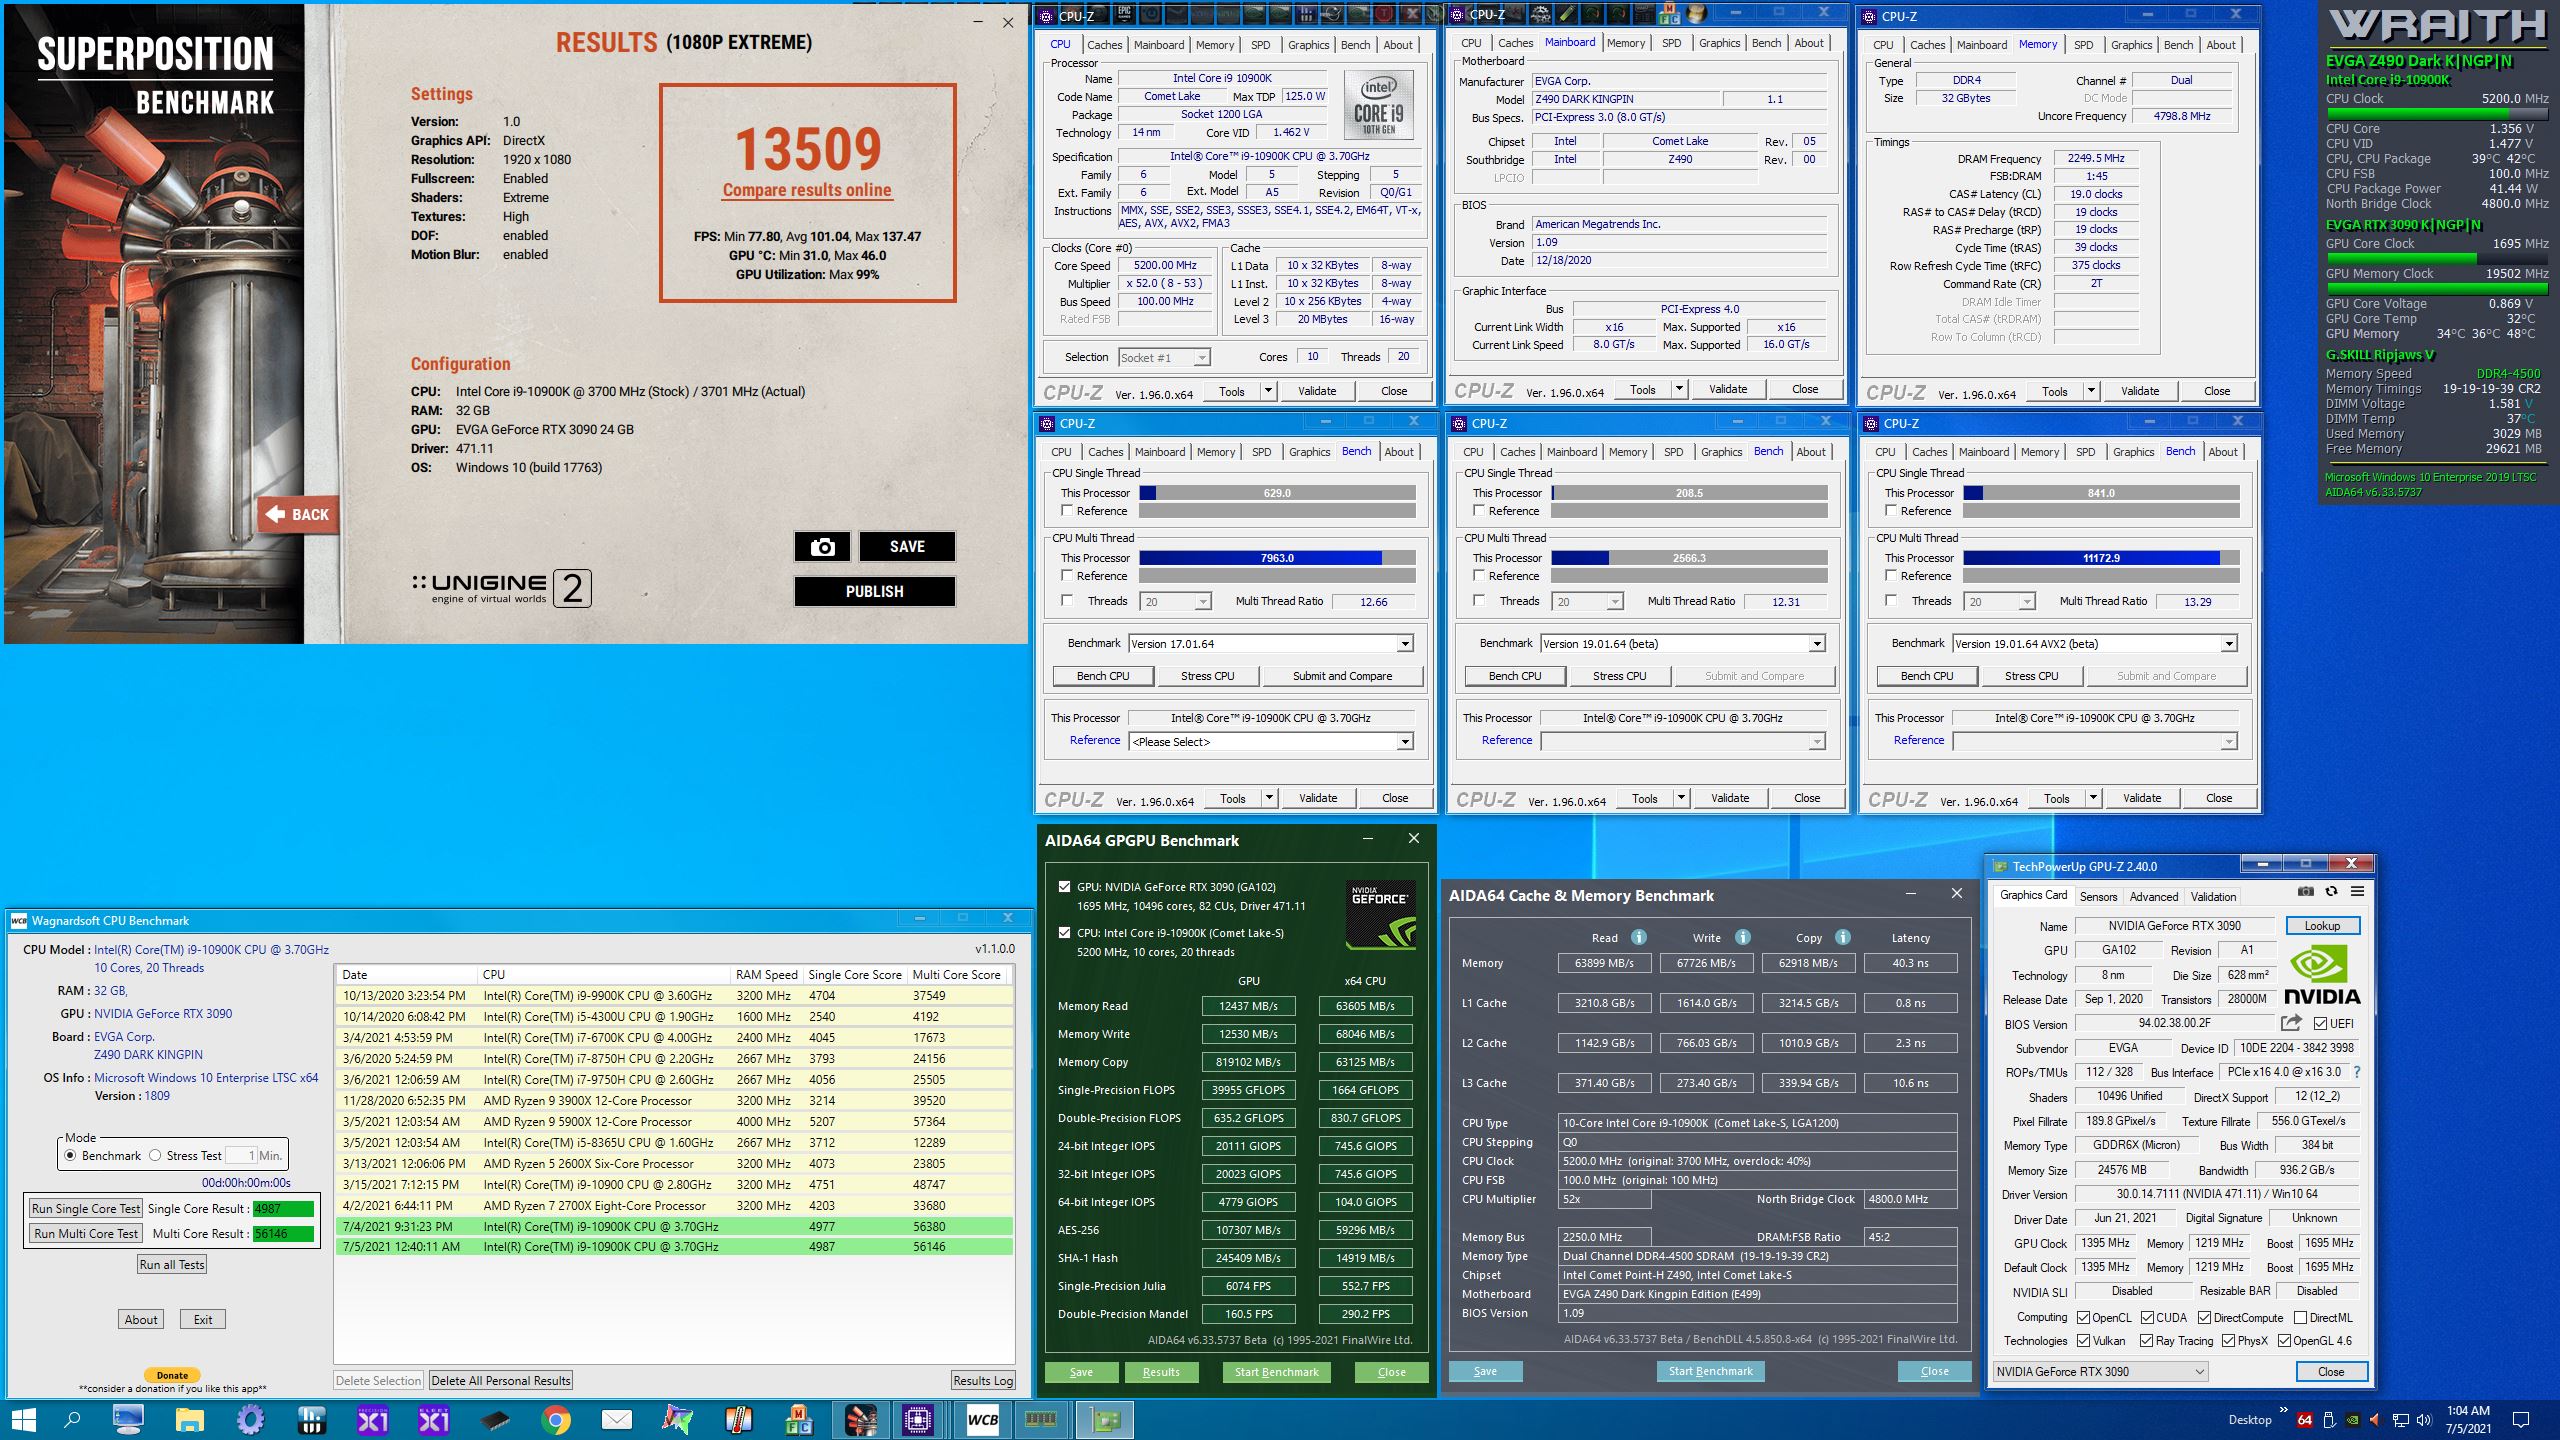Click Memory Read info icon in AIDA64
This screenshot has width=2560, height=1440.
coord(1638,937)
